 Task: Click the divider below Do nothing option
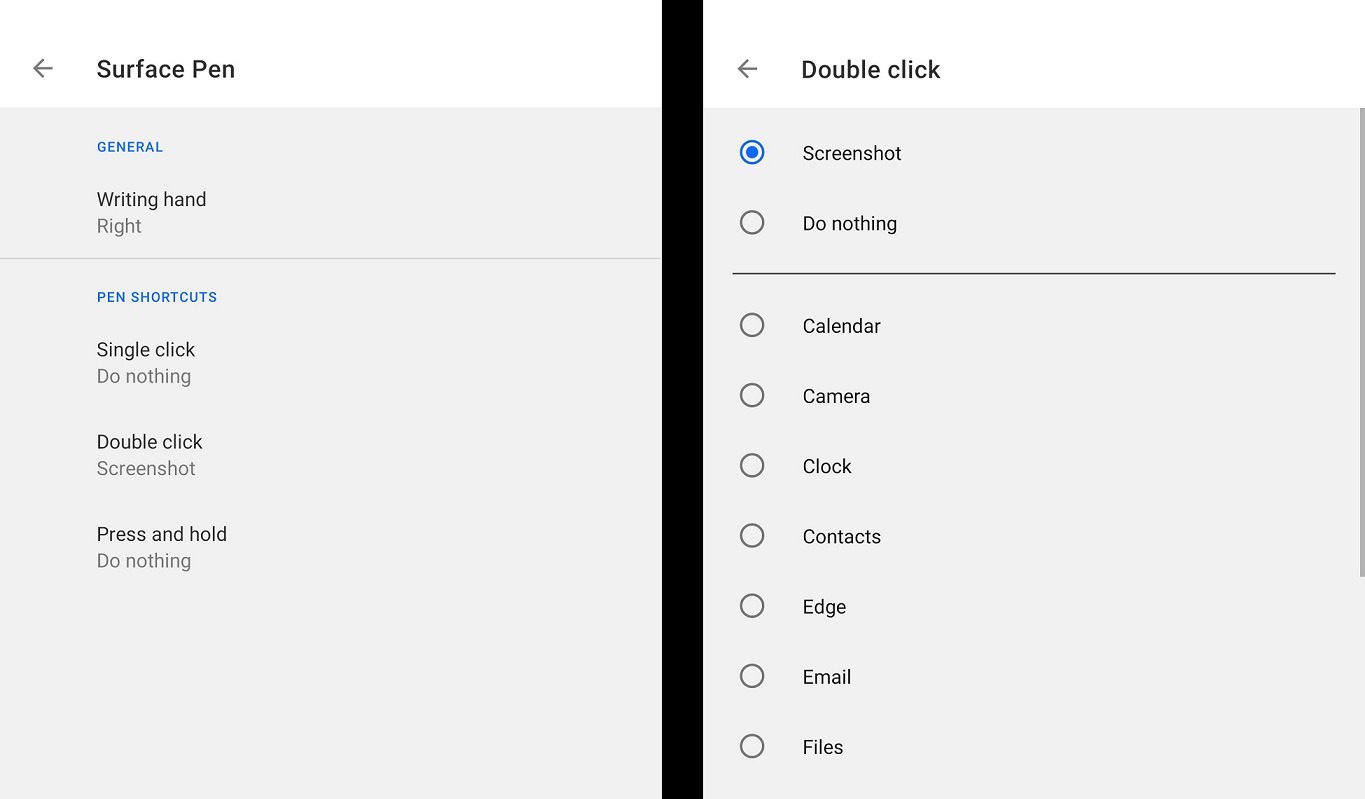(x=1034, y=271)
